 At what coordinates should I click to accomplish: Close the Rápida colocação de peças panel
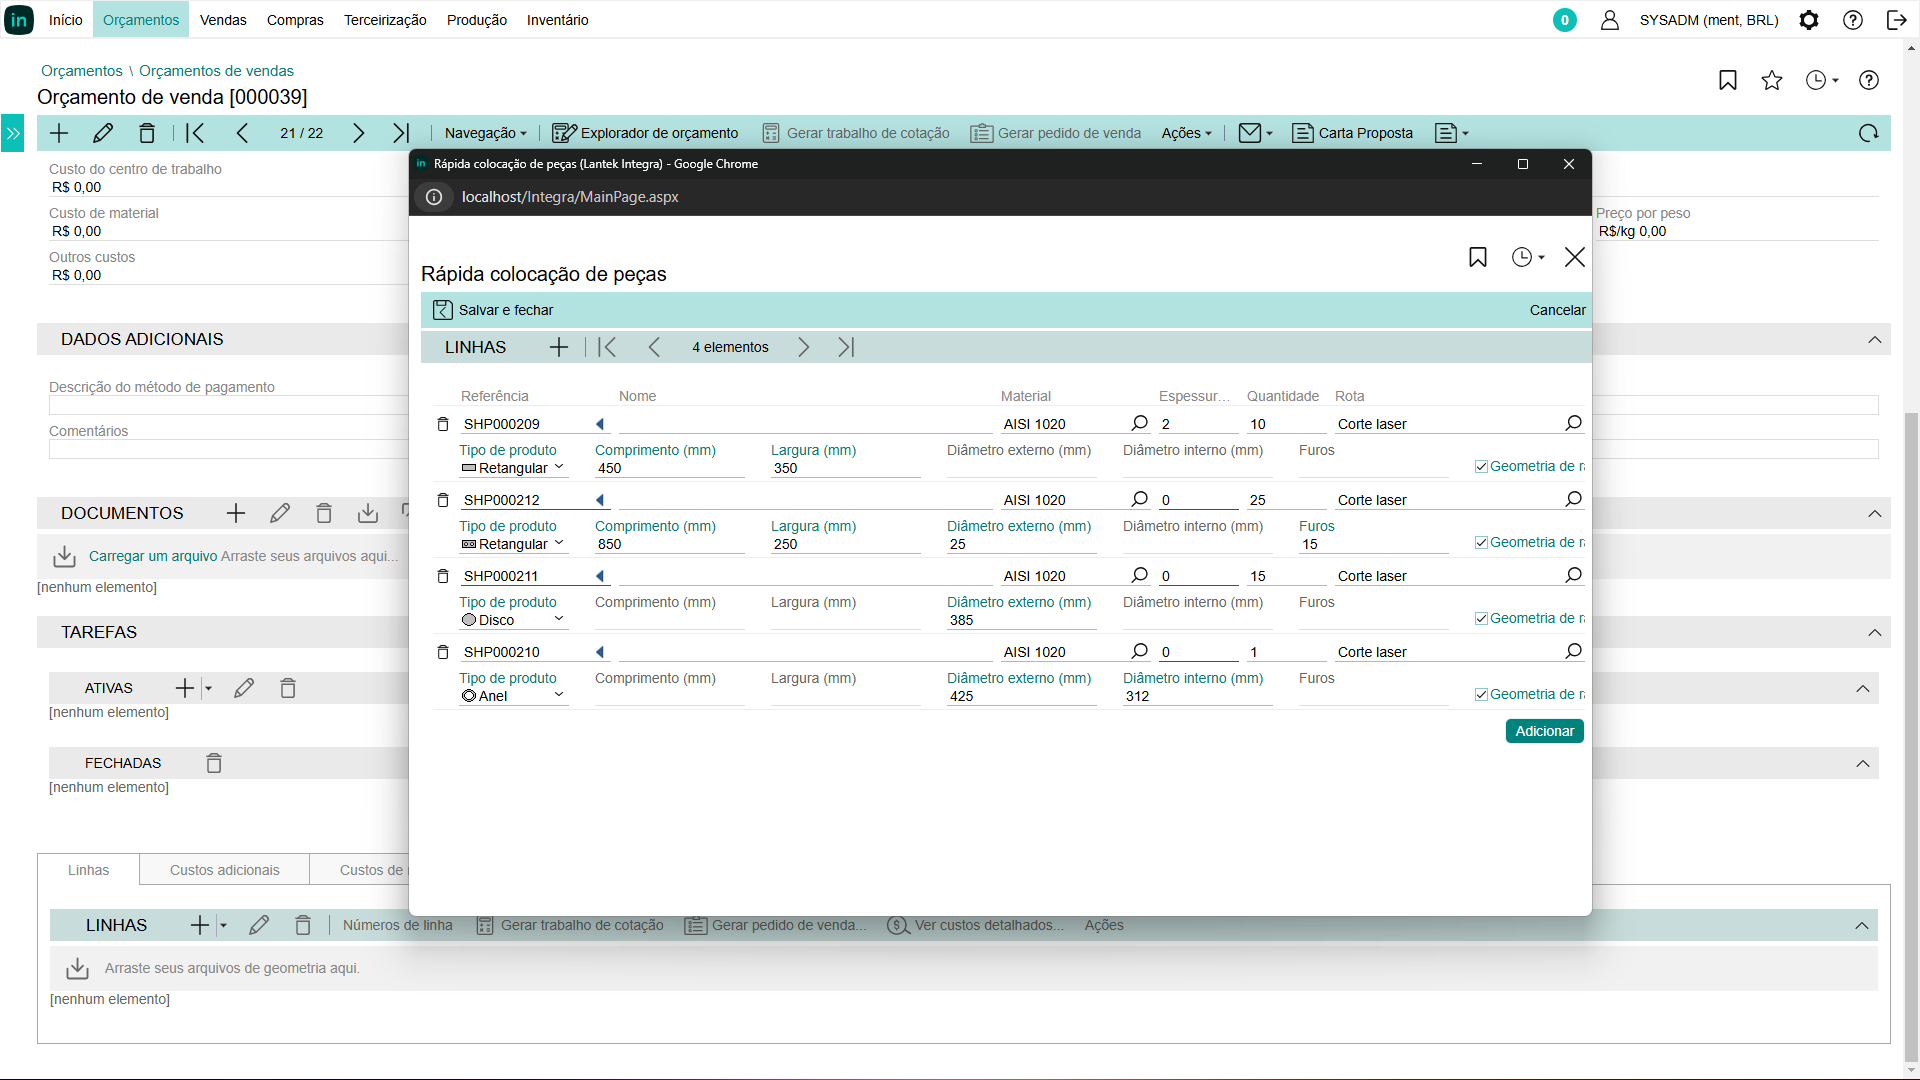click(1575, 257)
